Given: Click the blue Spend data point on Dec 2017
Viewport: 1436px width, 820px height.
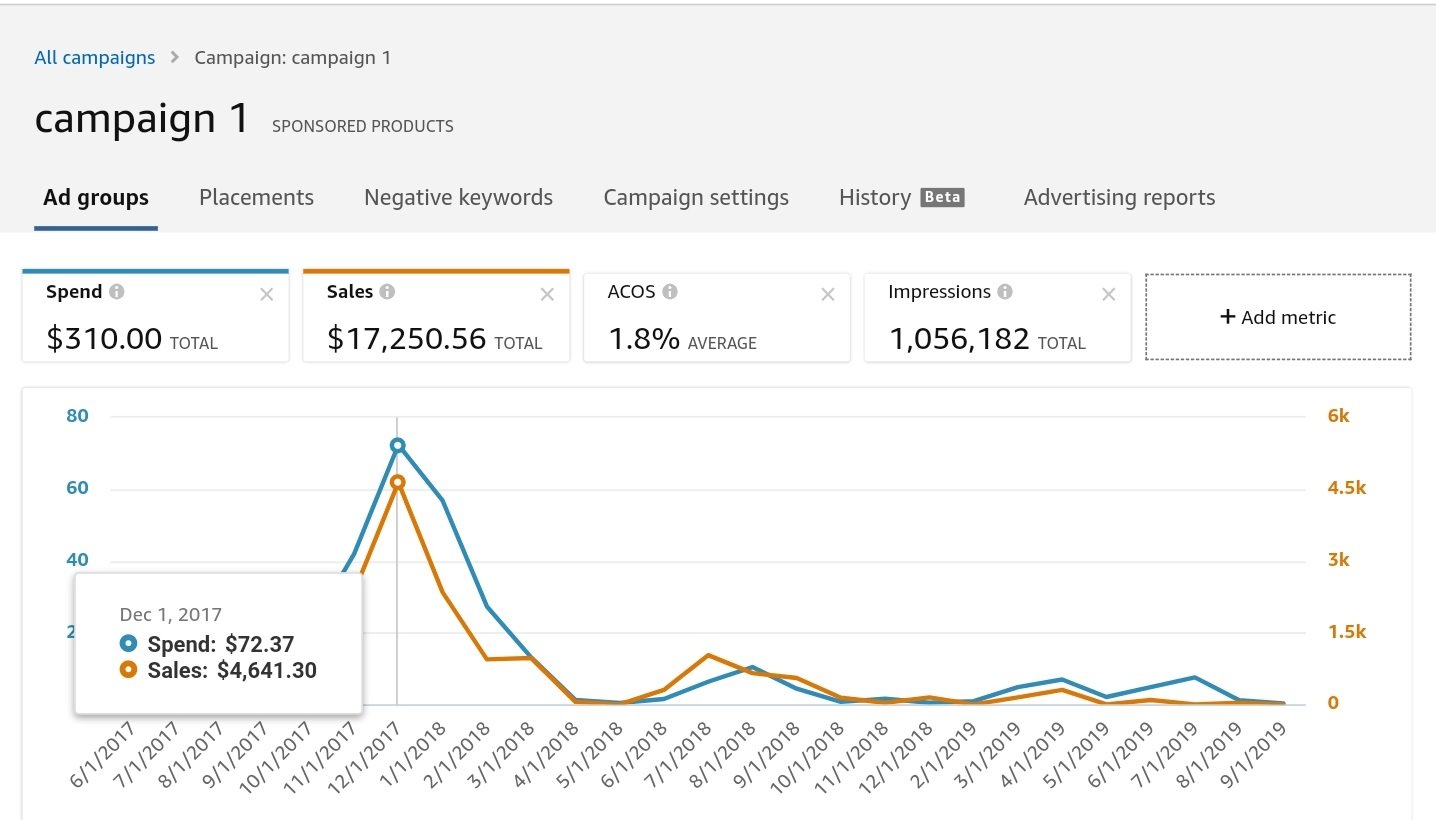Looking at the screenshot, I should [397, 446].
